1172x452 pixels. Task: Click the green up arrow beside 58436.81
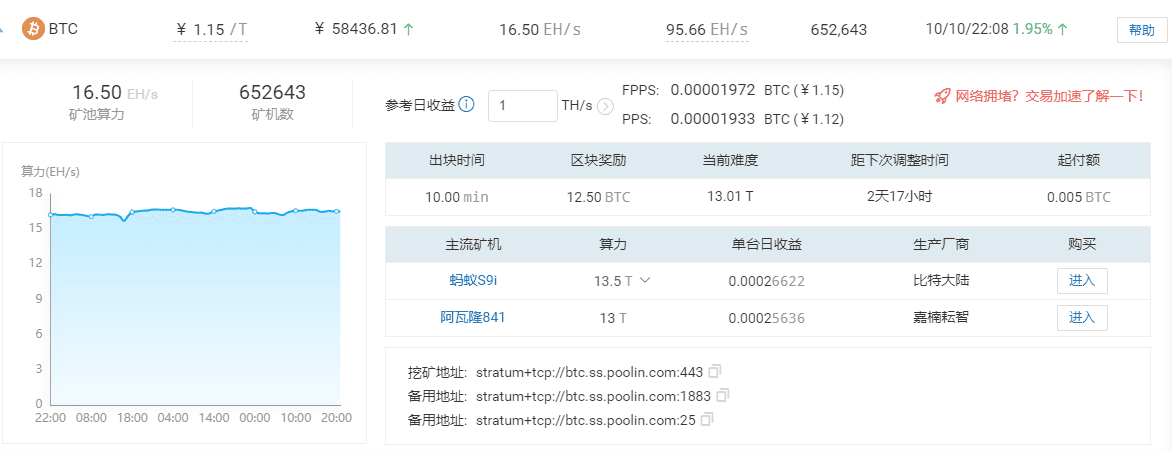(x=408, y=30)
